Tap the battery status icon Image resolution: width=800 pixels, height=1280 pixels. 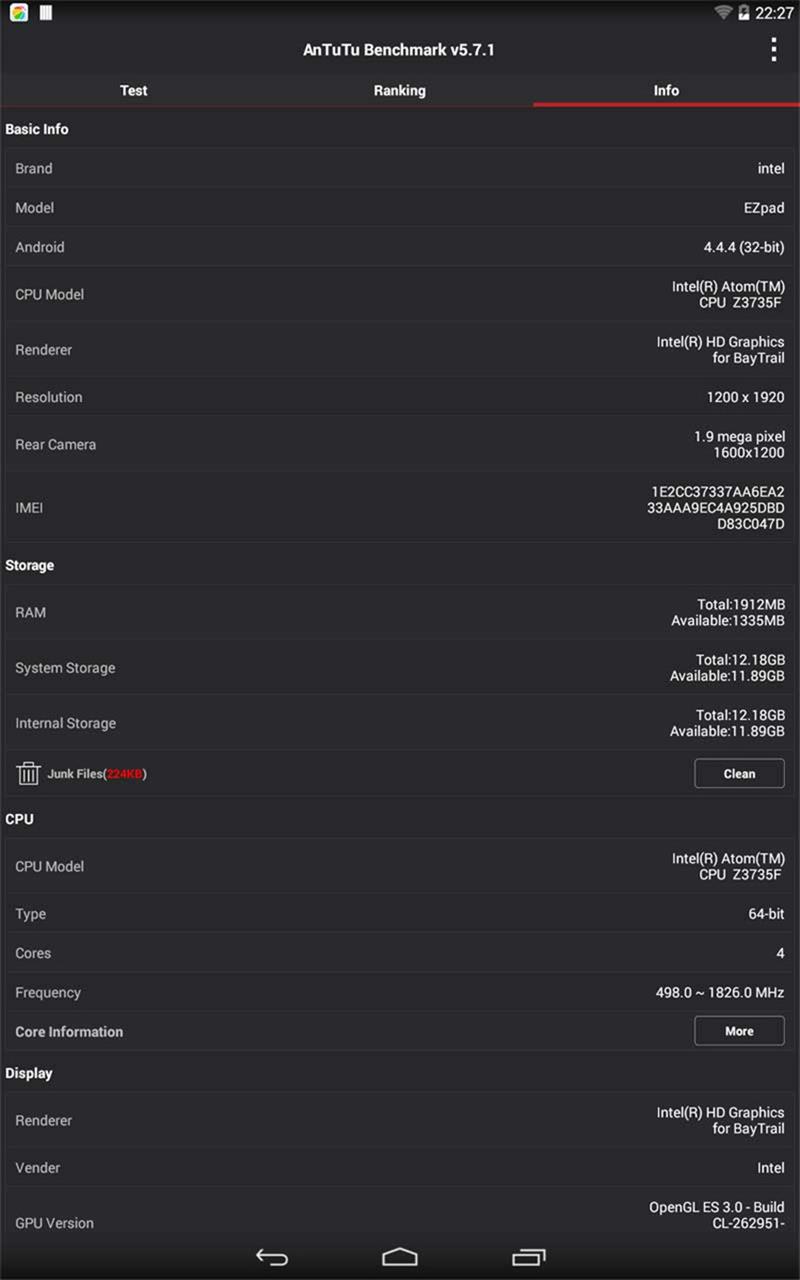pyautogui.click(x=744, y=13)
